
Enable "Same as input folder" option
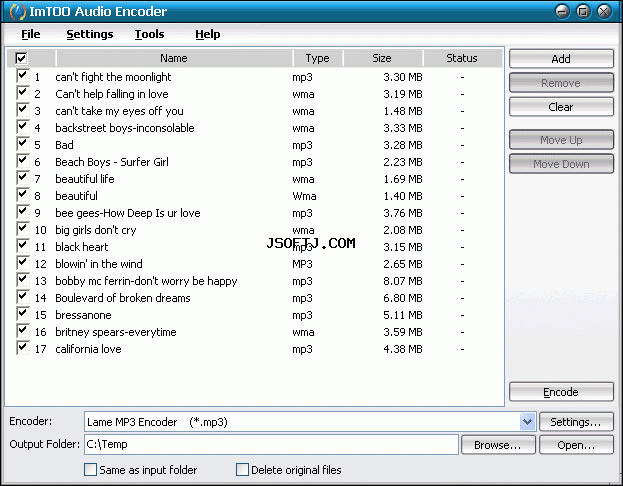pos(90,470)
